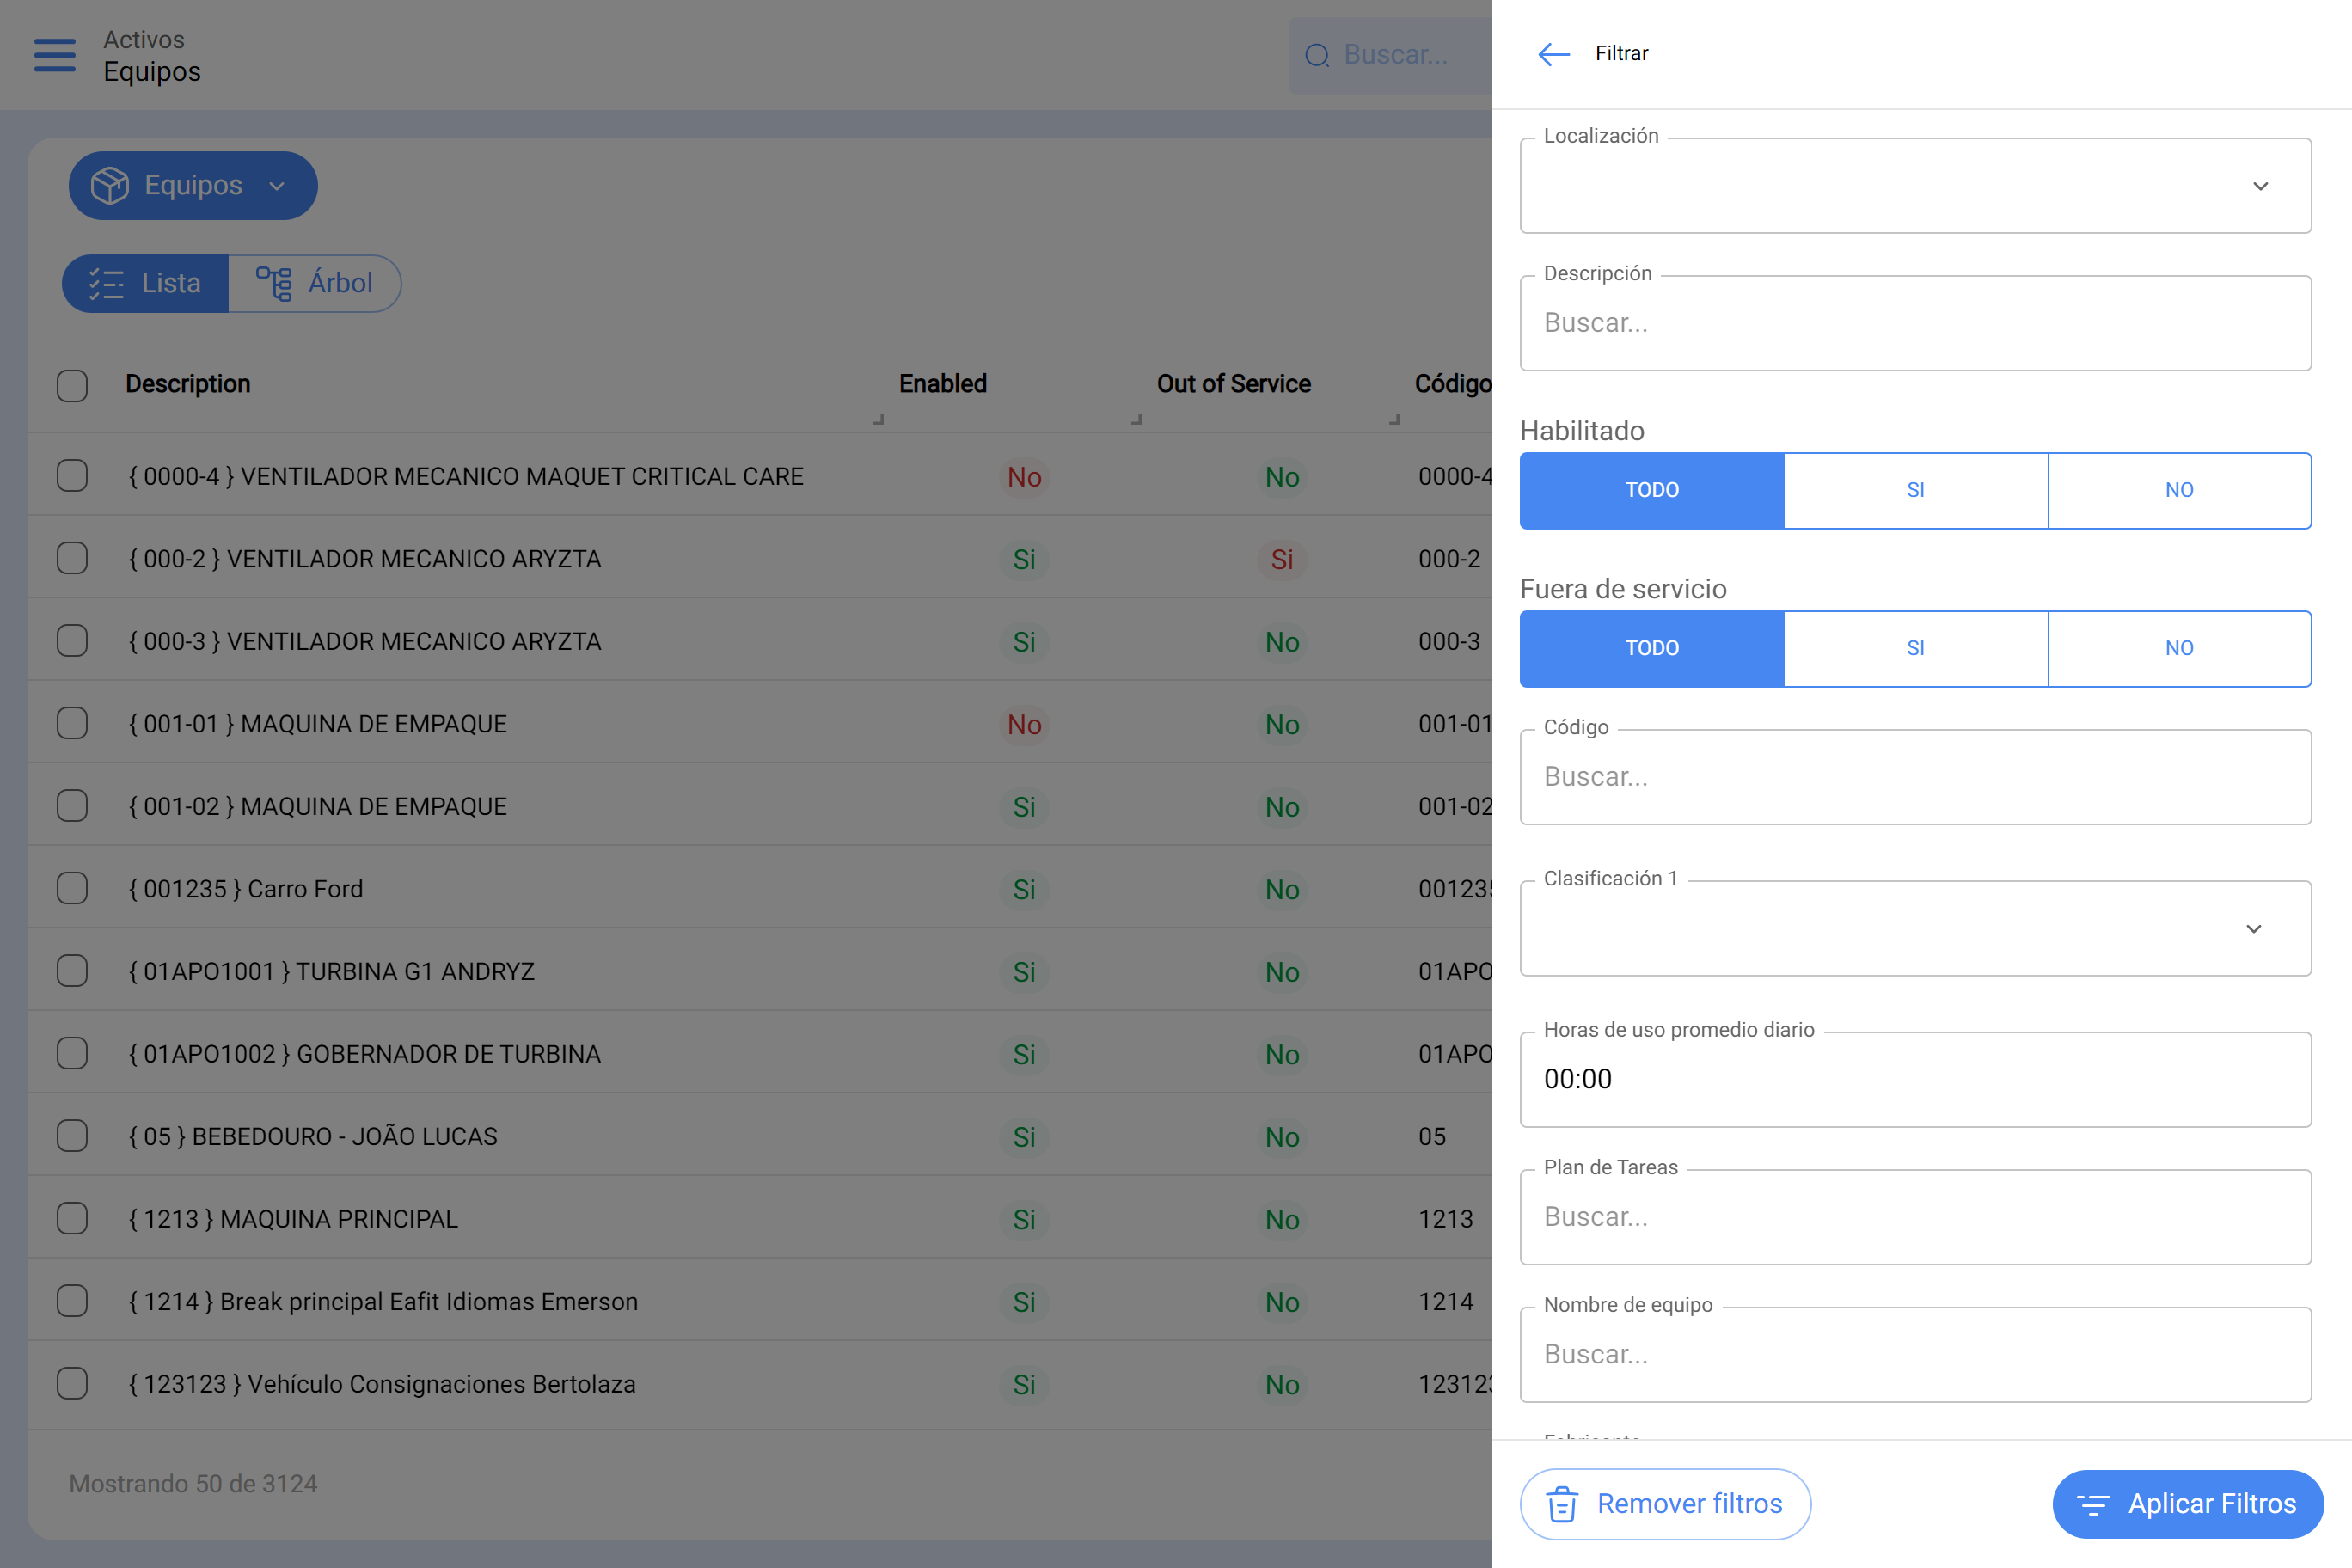
Task: Click the Out of Service column header
Action: 1234,384
